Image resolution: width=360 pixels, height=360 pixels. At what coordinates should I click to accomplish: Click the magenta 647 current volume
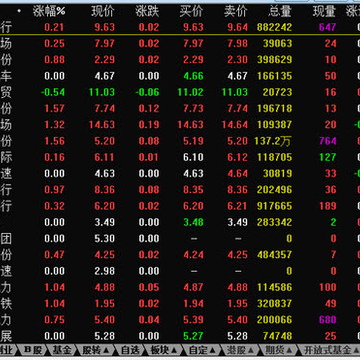327,27
